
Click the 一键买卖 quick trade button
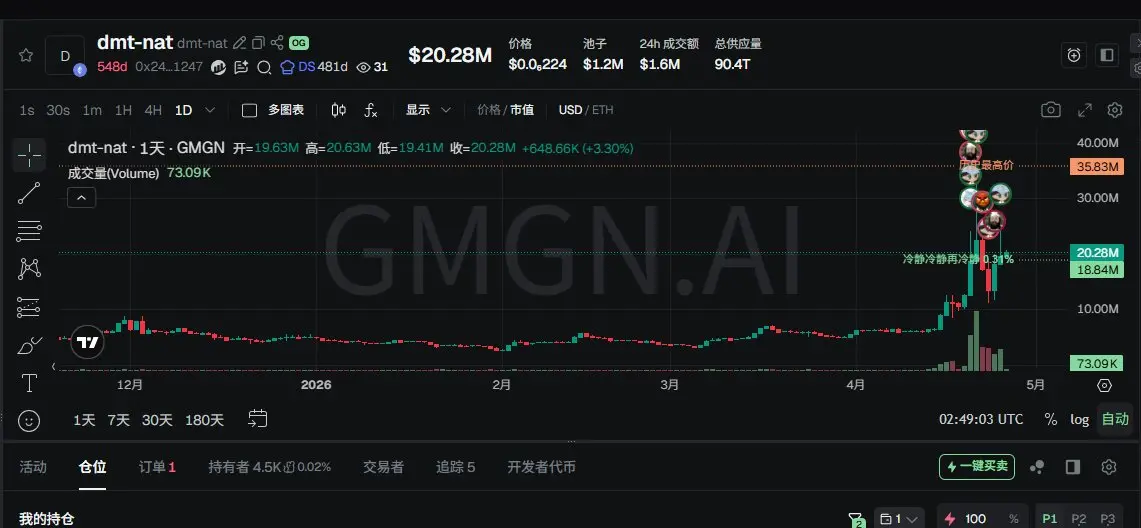(x=977, y=466)
